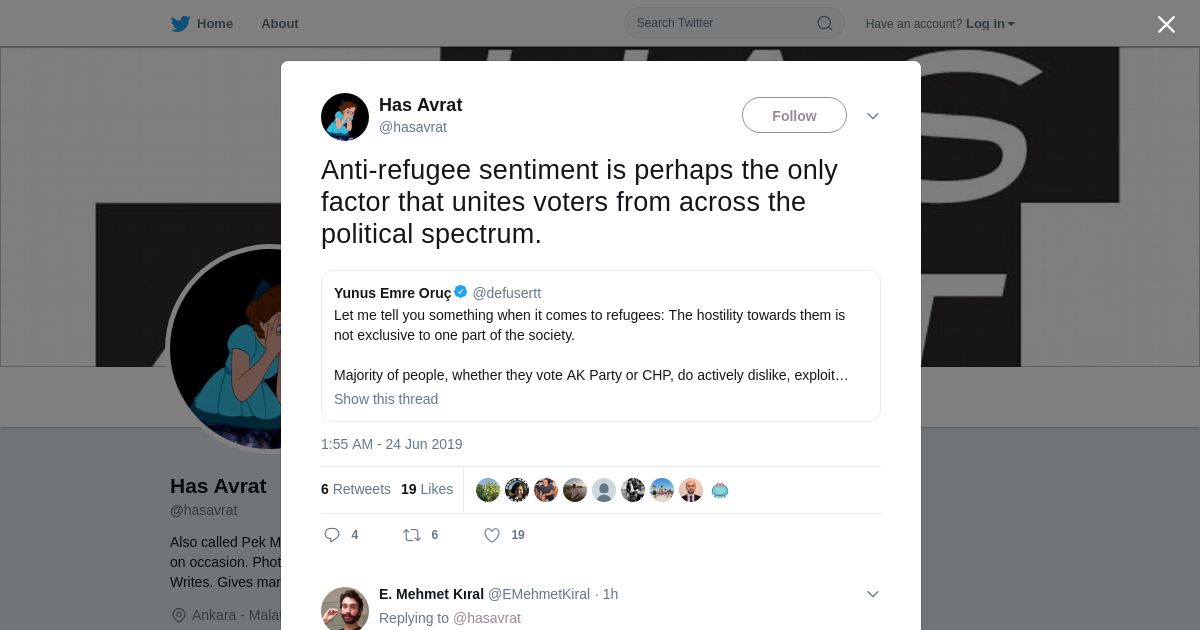Click the first liker's avatar thumbnail
1200x630 pixels.
[488, 490]
